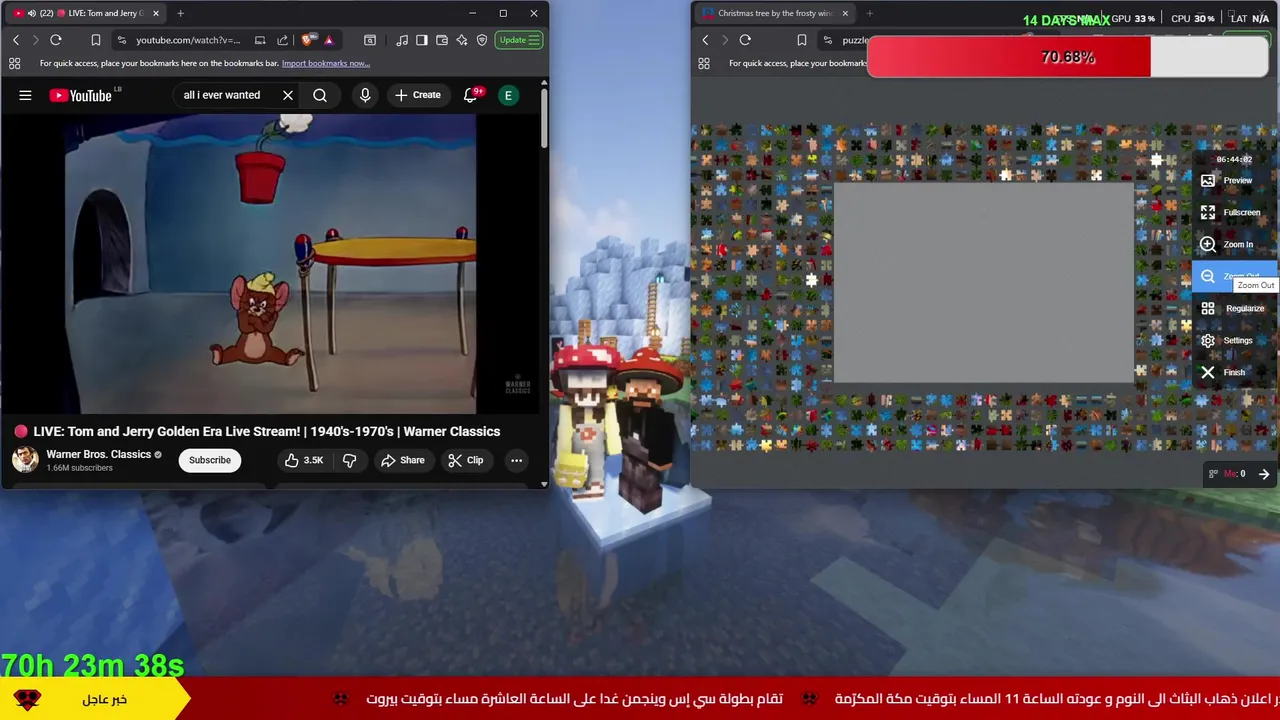Start voice search with microphone icon
1280x720 pixels.
point(365,95)
